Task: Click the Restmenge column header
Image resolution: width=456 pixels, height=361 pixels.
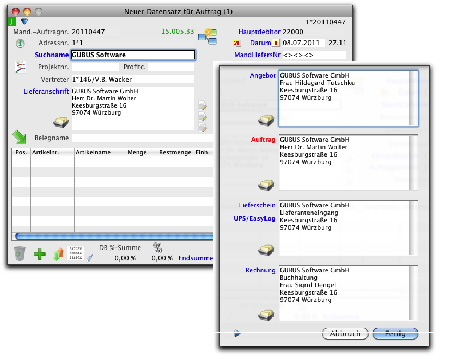Action: [x=175, y=152]
